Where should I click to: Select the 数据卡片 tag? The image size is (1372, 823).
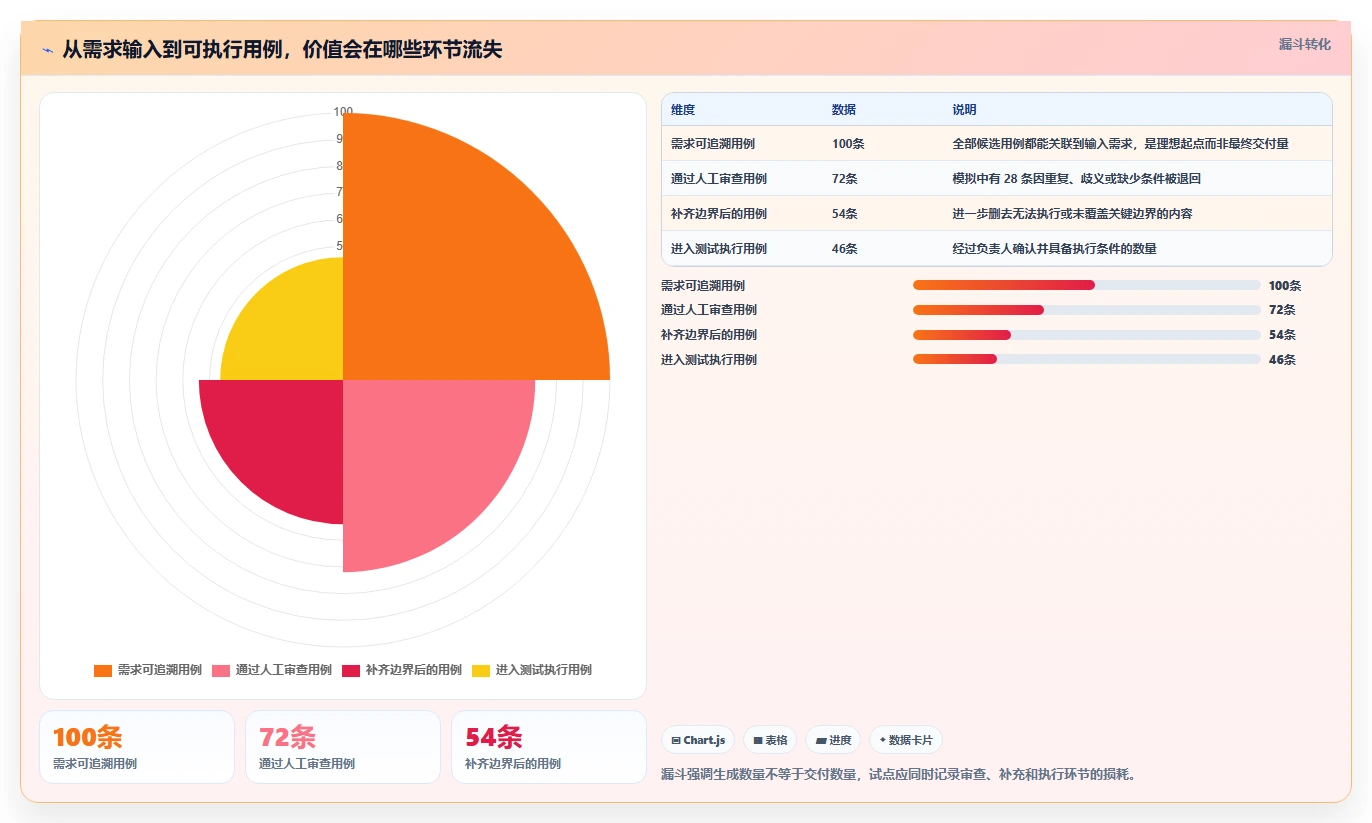click(906, 740)
